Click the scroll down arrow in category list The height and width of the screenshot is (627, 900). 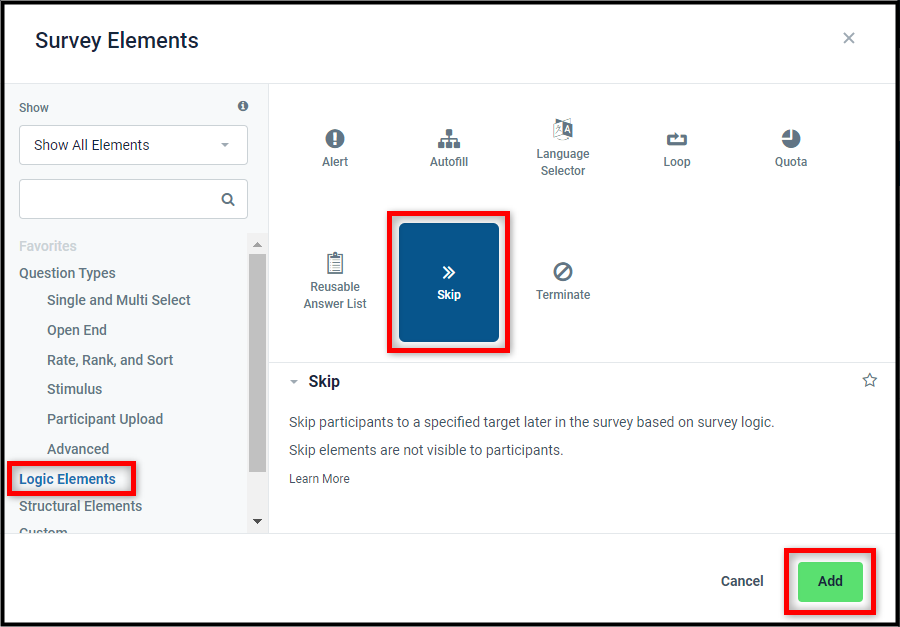[257, 521]
